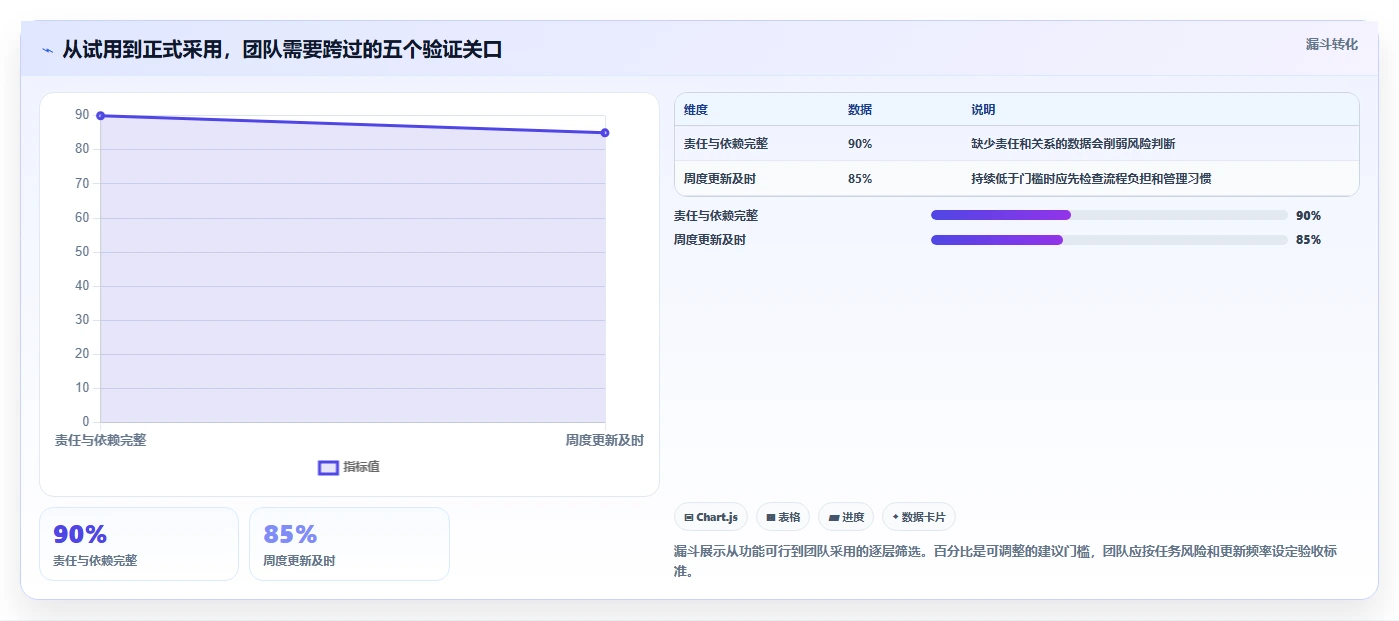Click the 指标值 legend text
The width and height of the screenshot is (1399, 621).
pos(362,467)
